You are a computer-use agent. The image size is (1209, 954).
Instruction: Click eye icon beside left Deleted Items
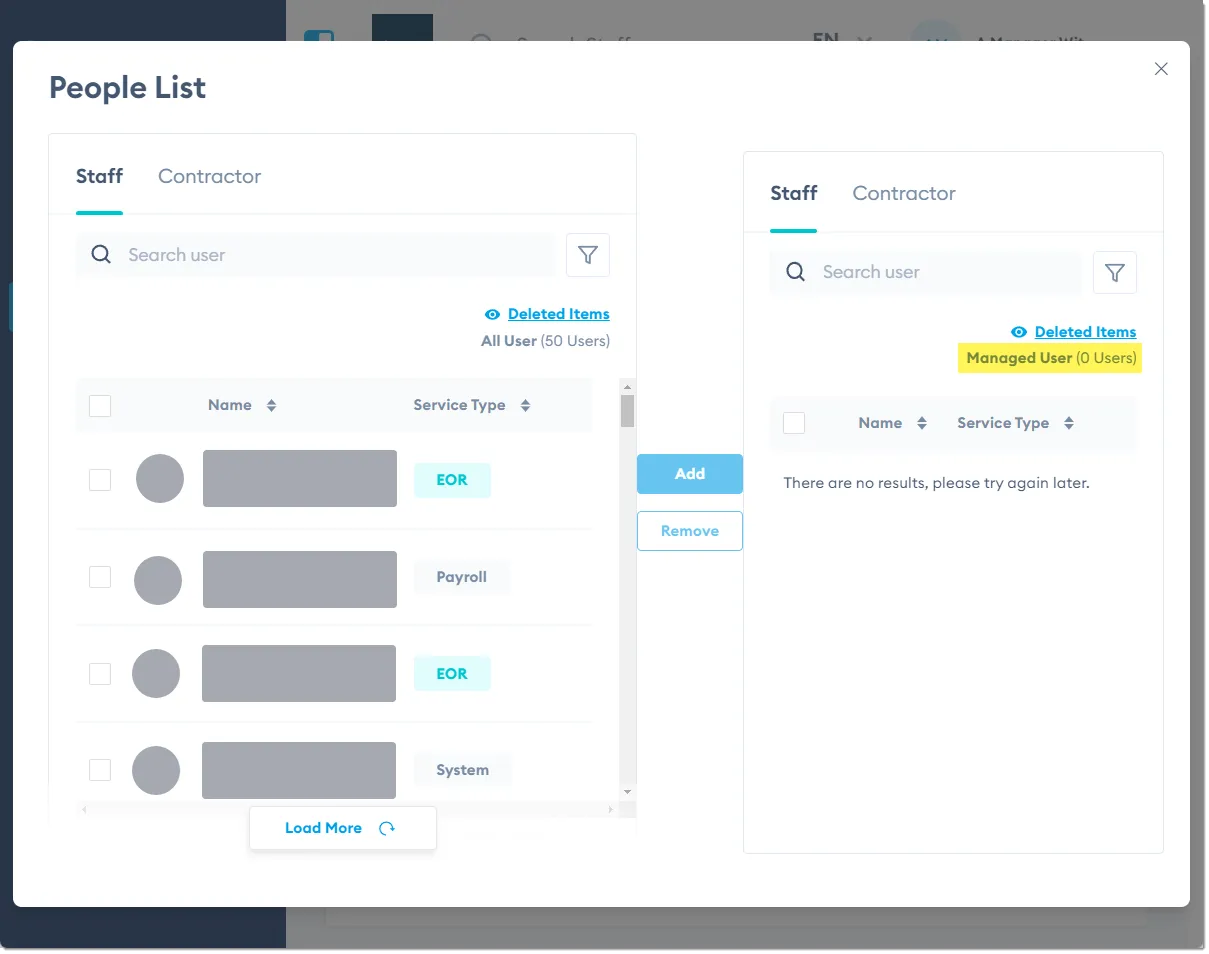tap(492, 314)
